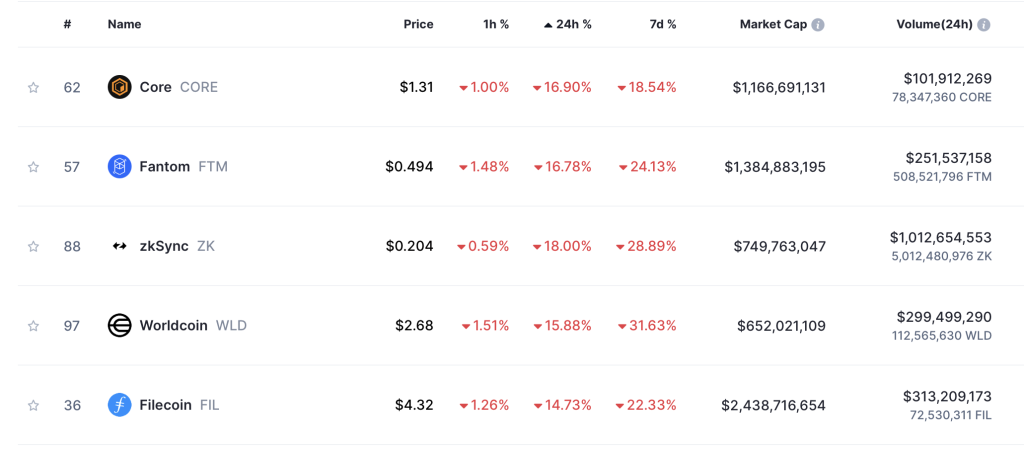Click the Filecoin logo icon

coord(120,405)
